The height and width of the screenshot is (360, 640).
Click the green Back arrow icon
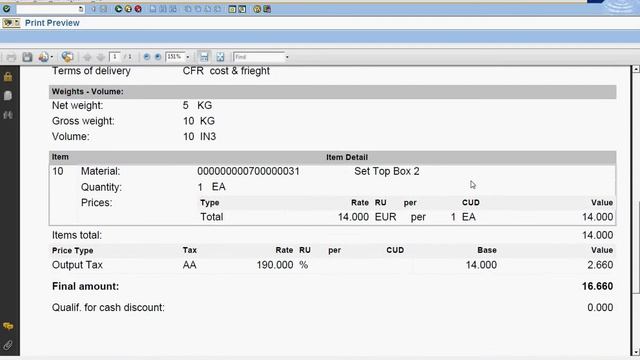pyautogui.click(x=118, y=9)
